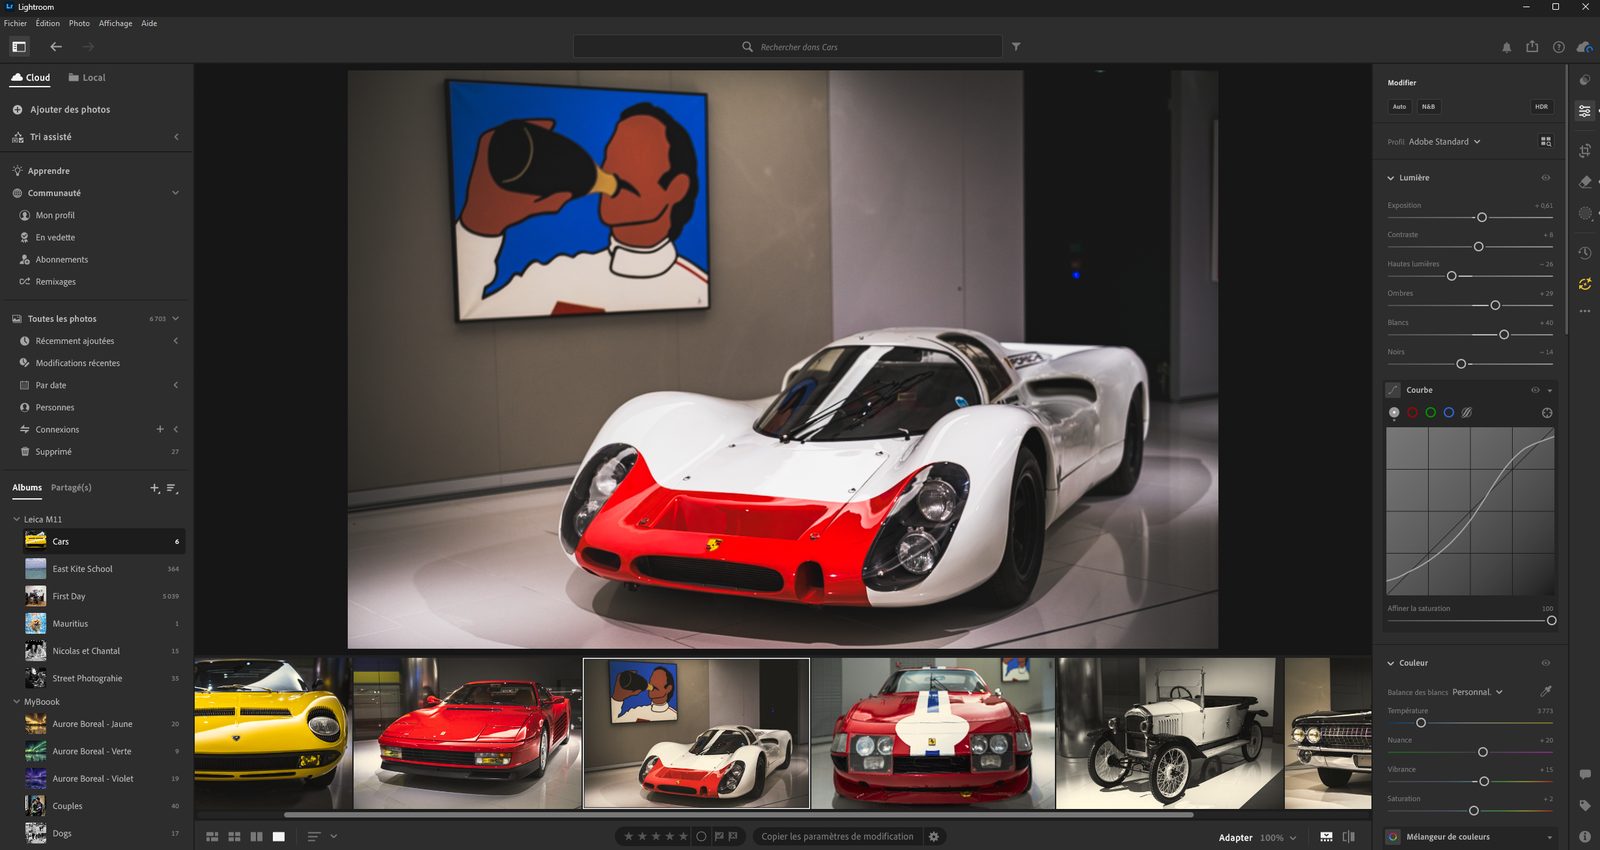Image resolution: width=1600 pixels, height=850 pixels.
Task: Open the search filter funnel icon
Action: coord(1016,47)
